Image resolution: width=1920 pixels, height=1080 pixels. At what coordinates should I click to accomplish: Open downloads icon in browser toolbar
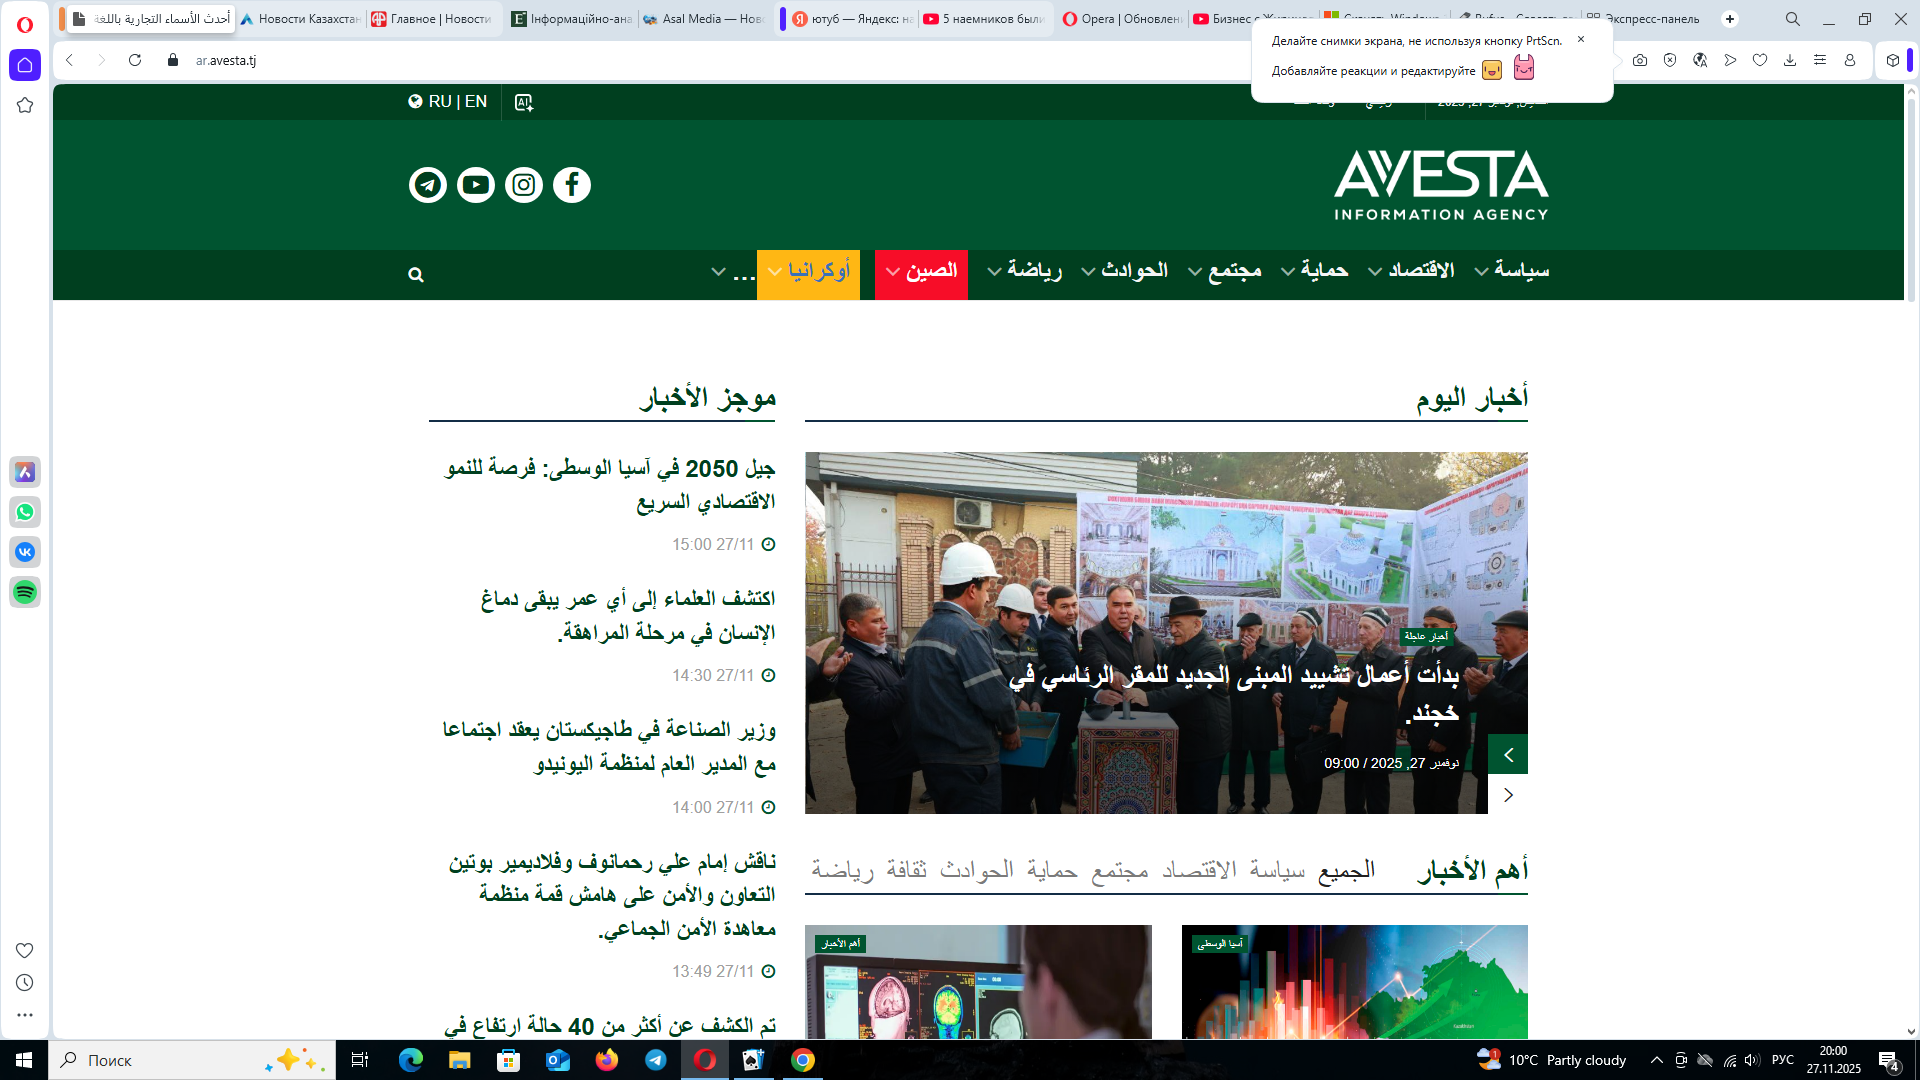point(1790,60)
